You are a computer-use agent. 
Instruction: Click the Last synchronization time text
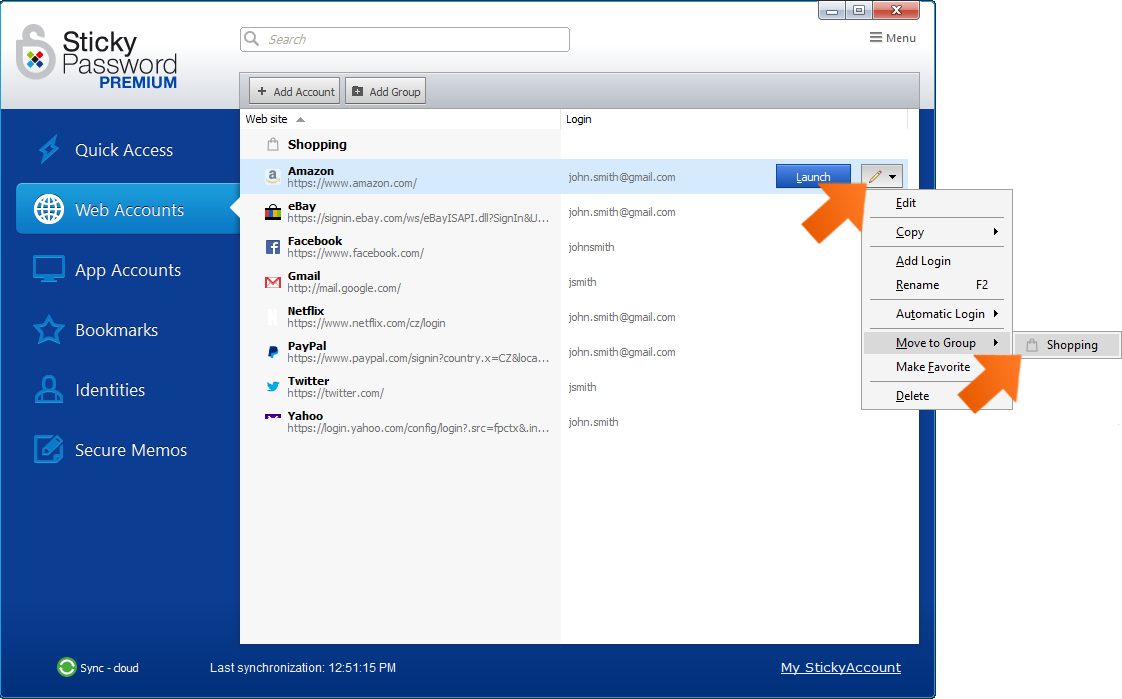pyautogui.click(x=303, y=668)
